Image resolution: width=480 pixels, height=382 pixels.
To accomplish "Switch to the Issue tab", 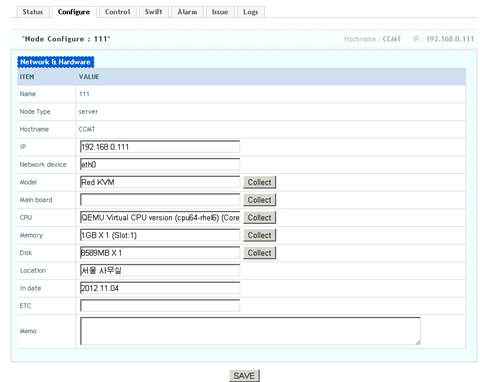I will pos(220,12).
